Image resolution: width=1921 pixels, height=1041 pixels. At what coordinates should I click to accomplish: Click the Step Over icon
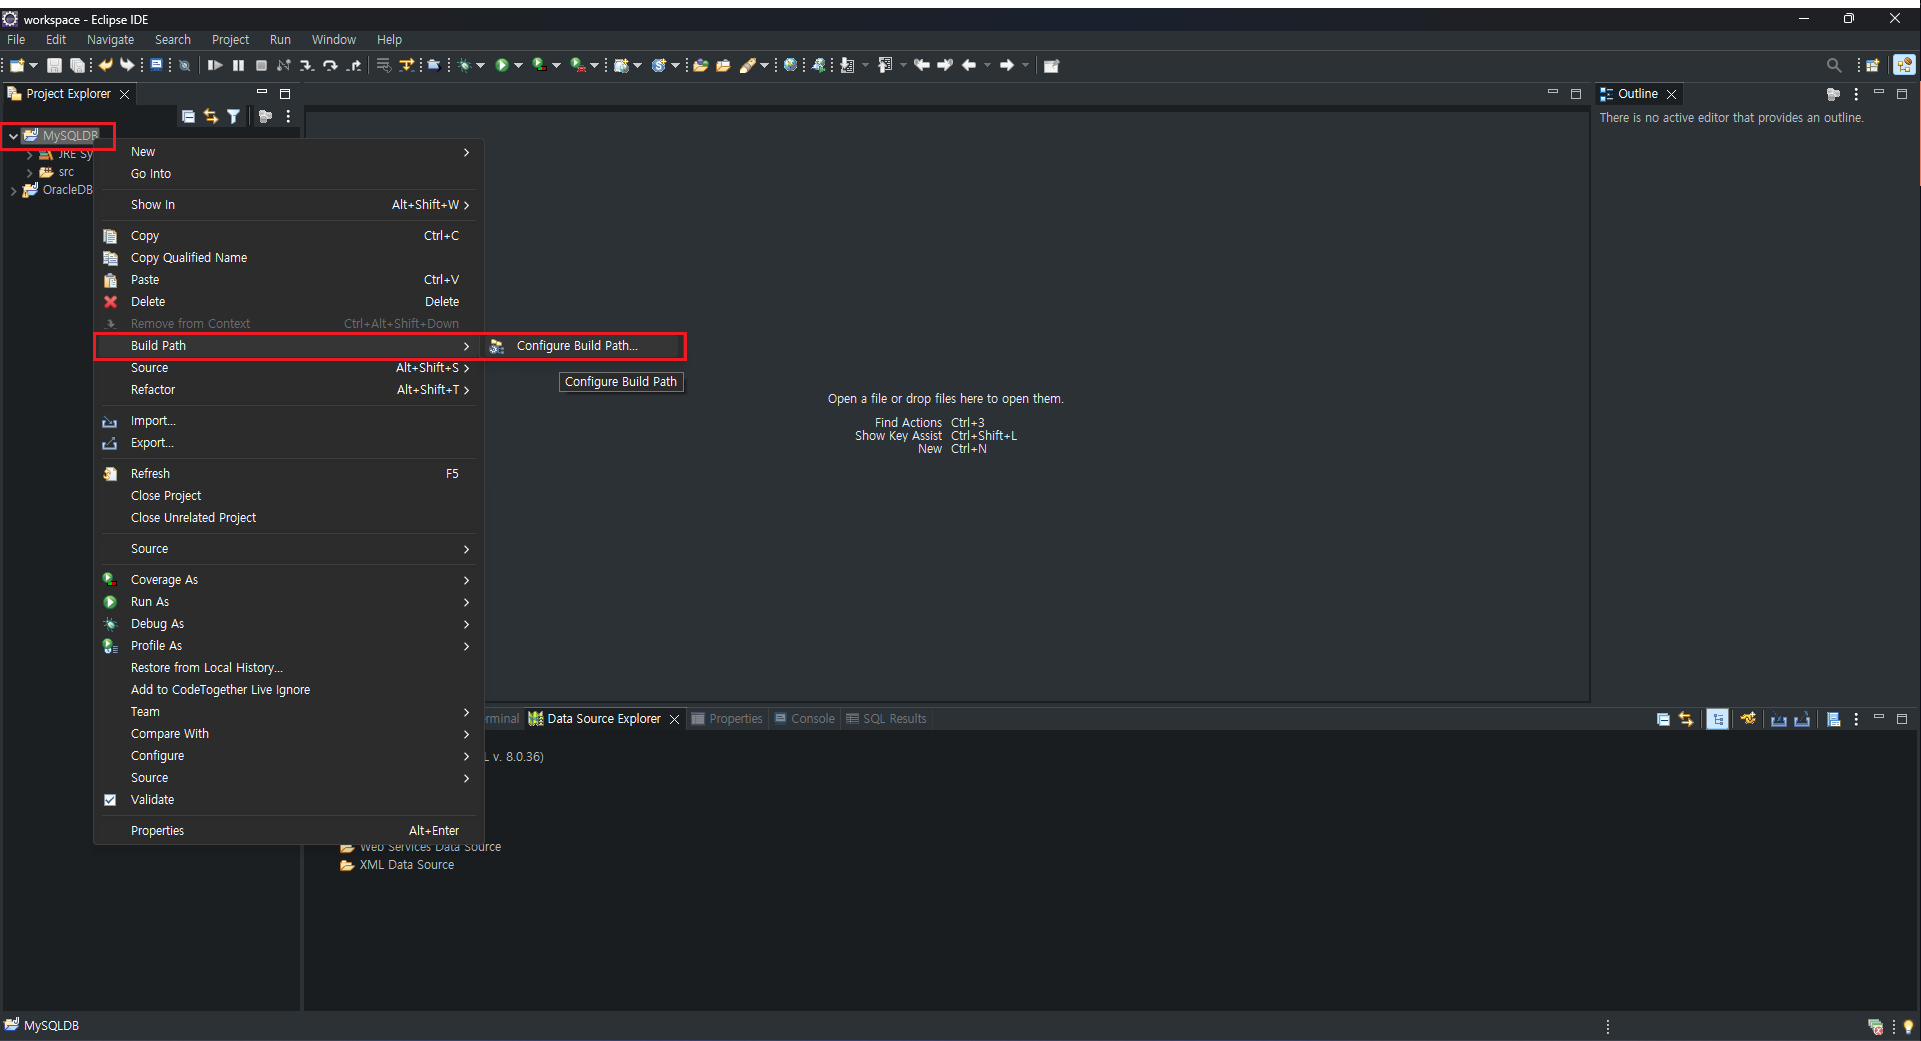click(x=330, y=65)
